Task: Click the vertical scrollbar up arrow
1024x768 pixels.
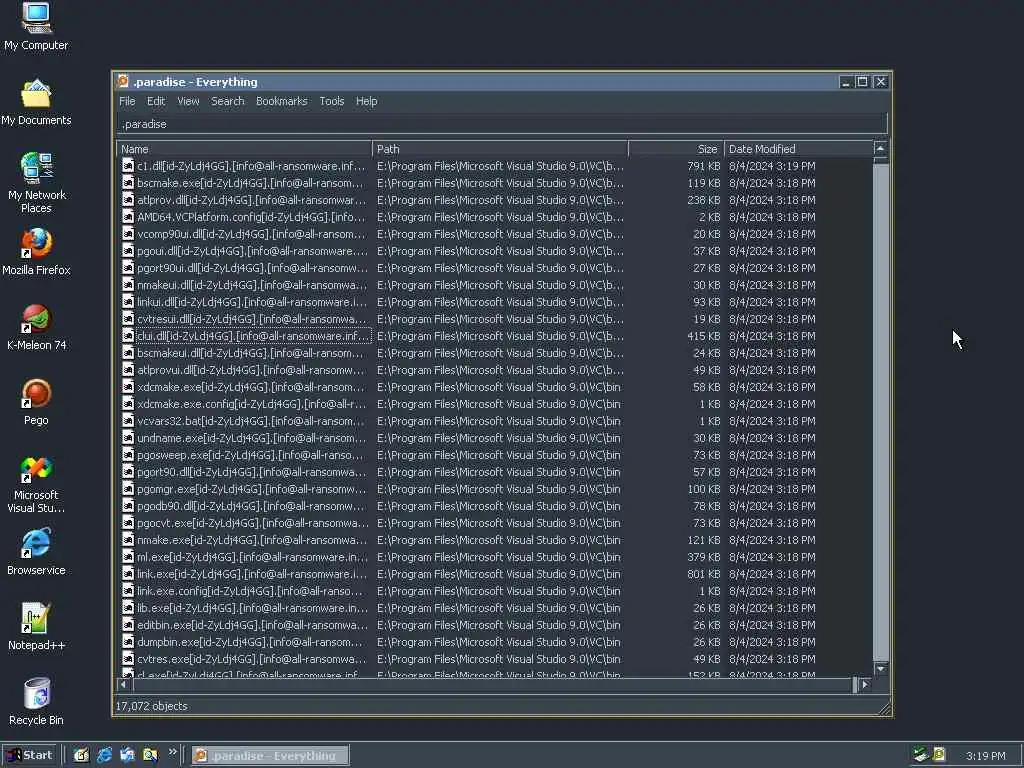Action: pos(880,149)
